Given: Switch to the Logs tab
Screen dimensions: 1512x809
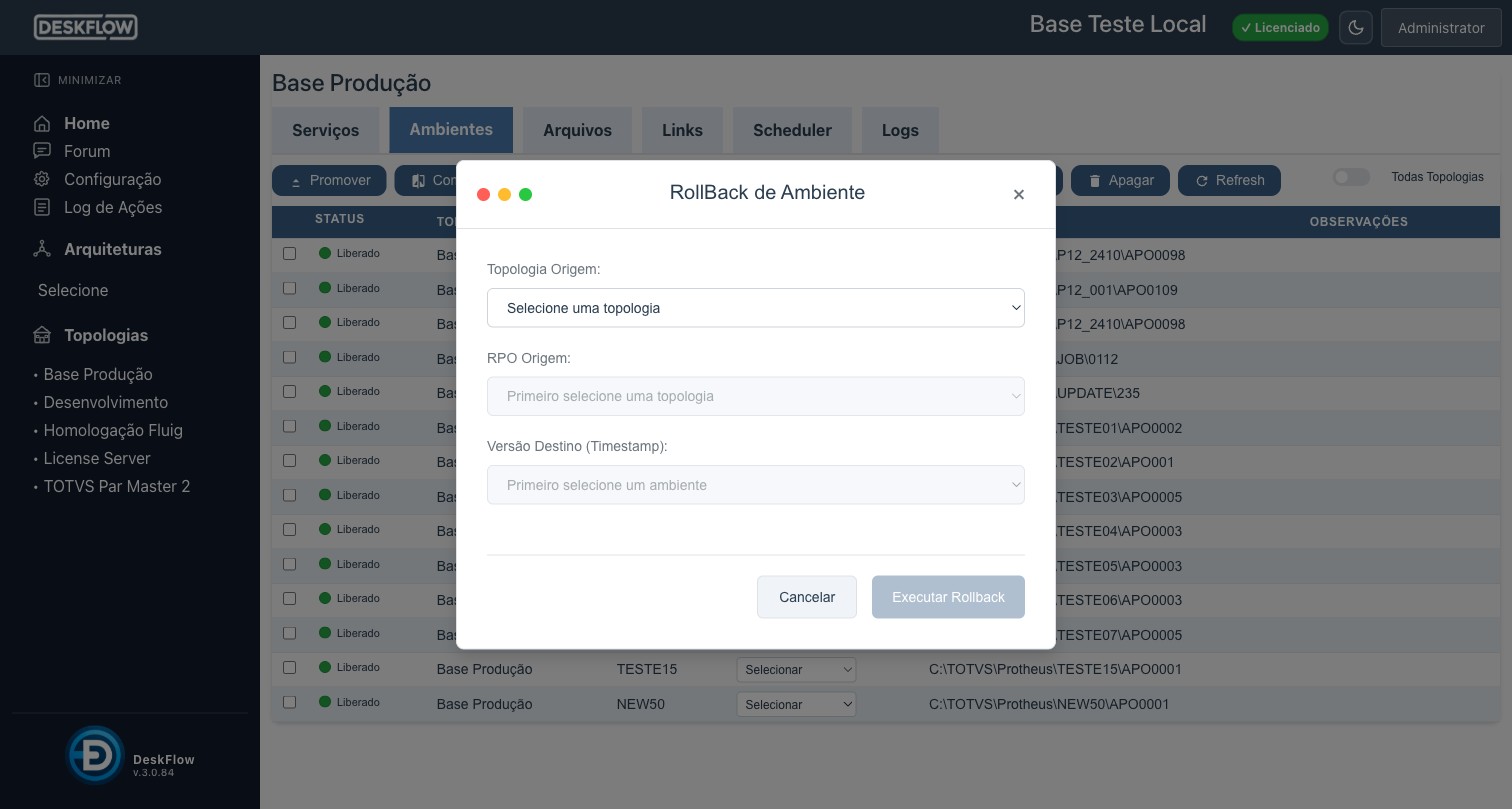Looking at the screenshot, I should (900, 130).
